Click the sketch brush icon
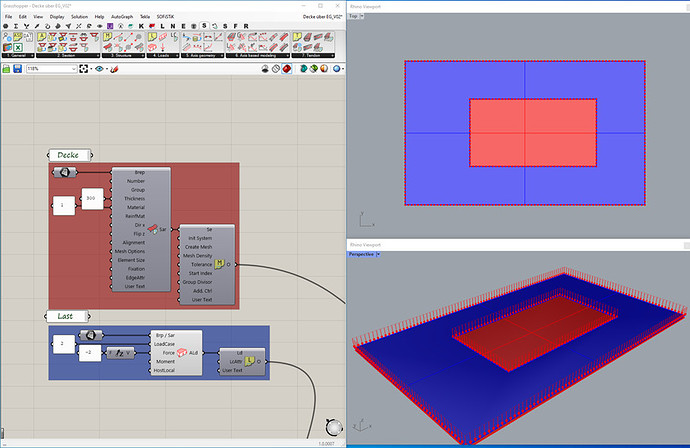This screenshot has height=448, width=690. tap(114, 69)
